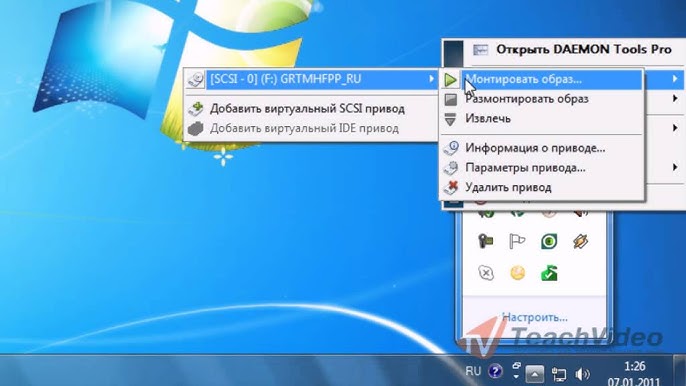The height and width of the screenshot is (386, 686).
Task: Click the yellow round face tray icon
Action: (517, 273)
